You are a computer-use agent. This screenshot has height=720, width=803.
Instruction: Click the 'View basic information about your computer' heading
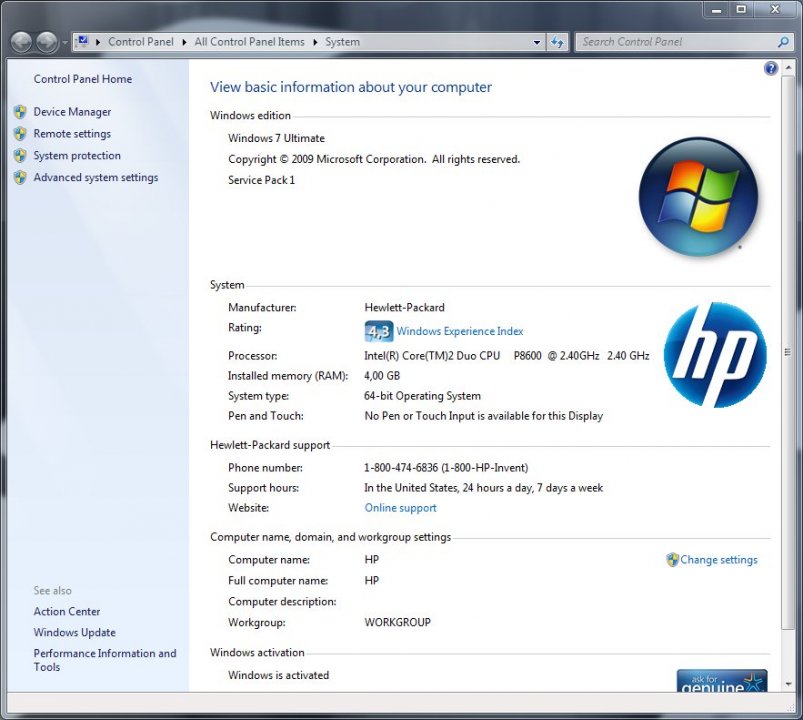351,87
